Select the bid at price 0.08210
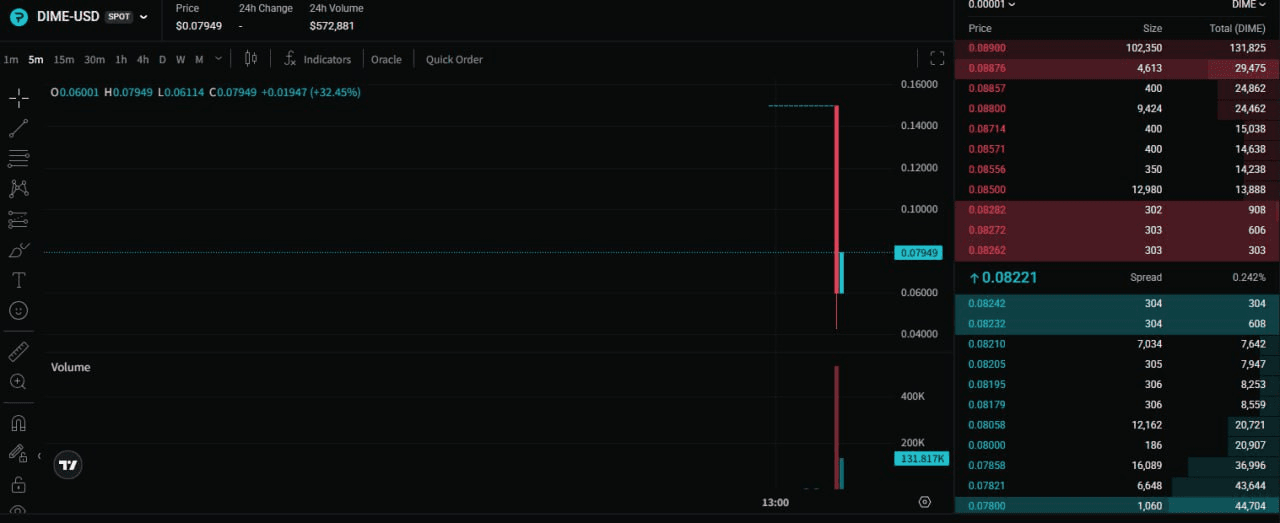The width and height of the screenshot is (1280, 523). [x=1117, y=344]
